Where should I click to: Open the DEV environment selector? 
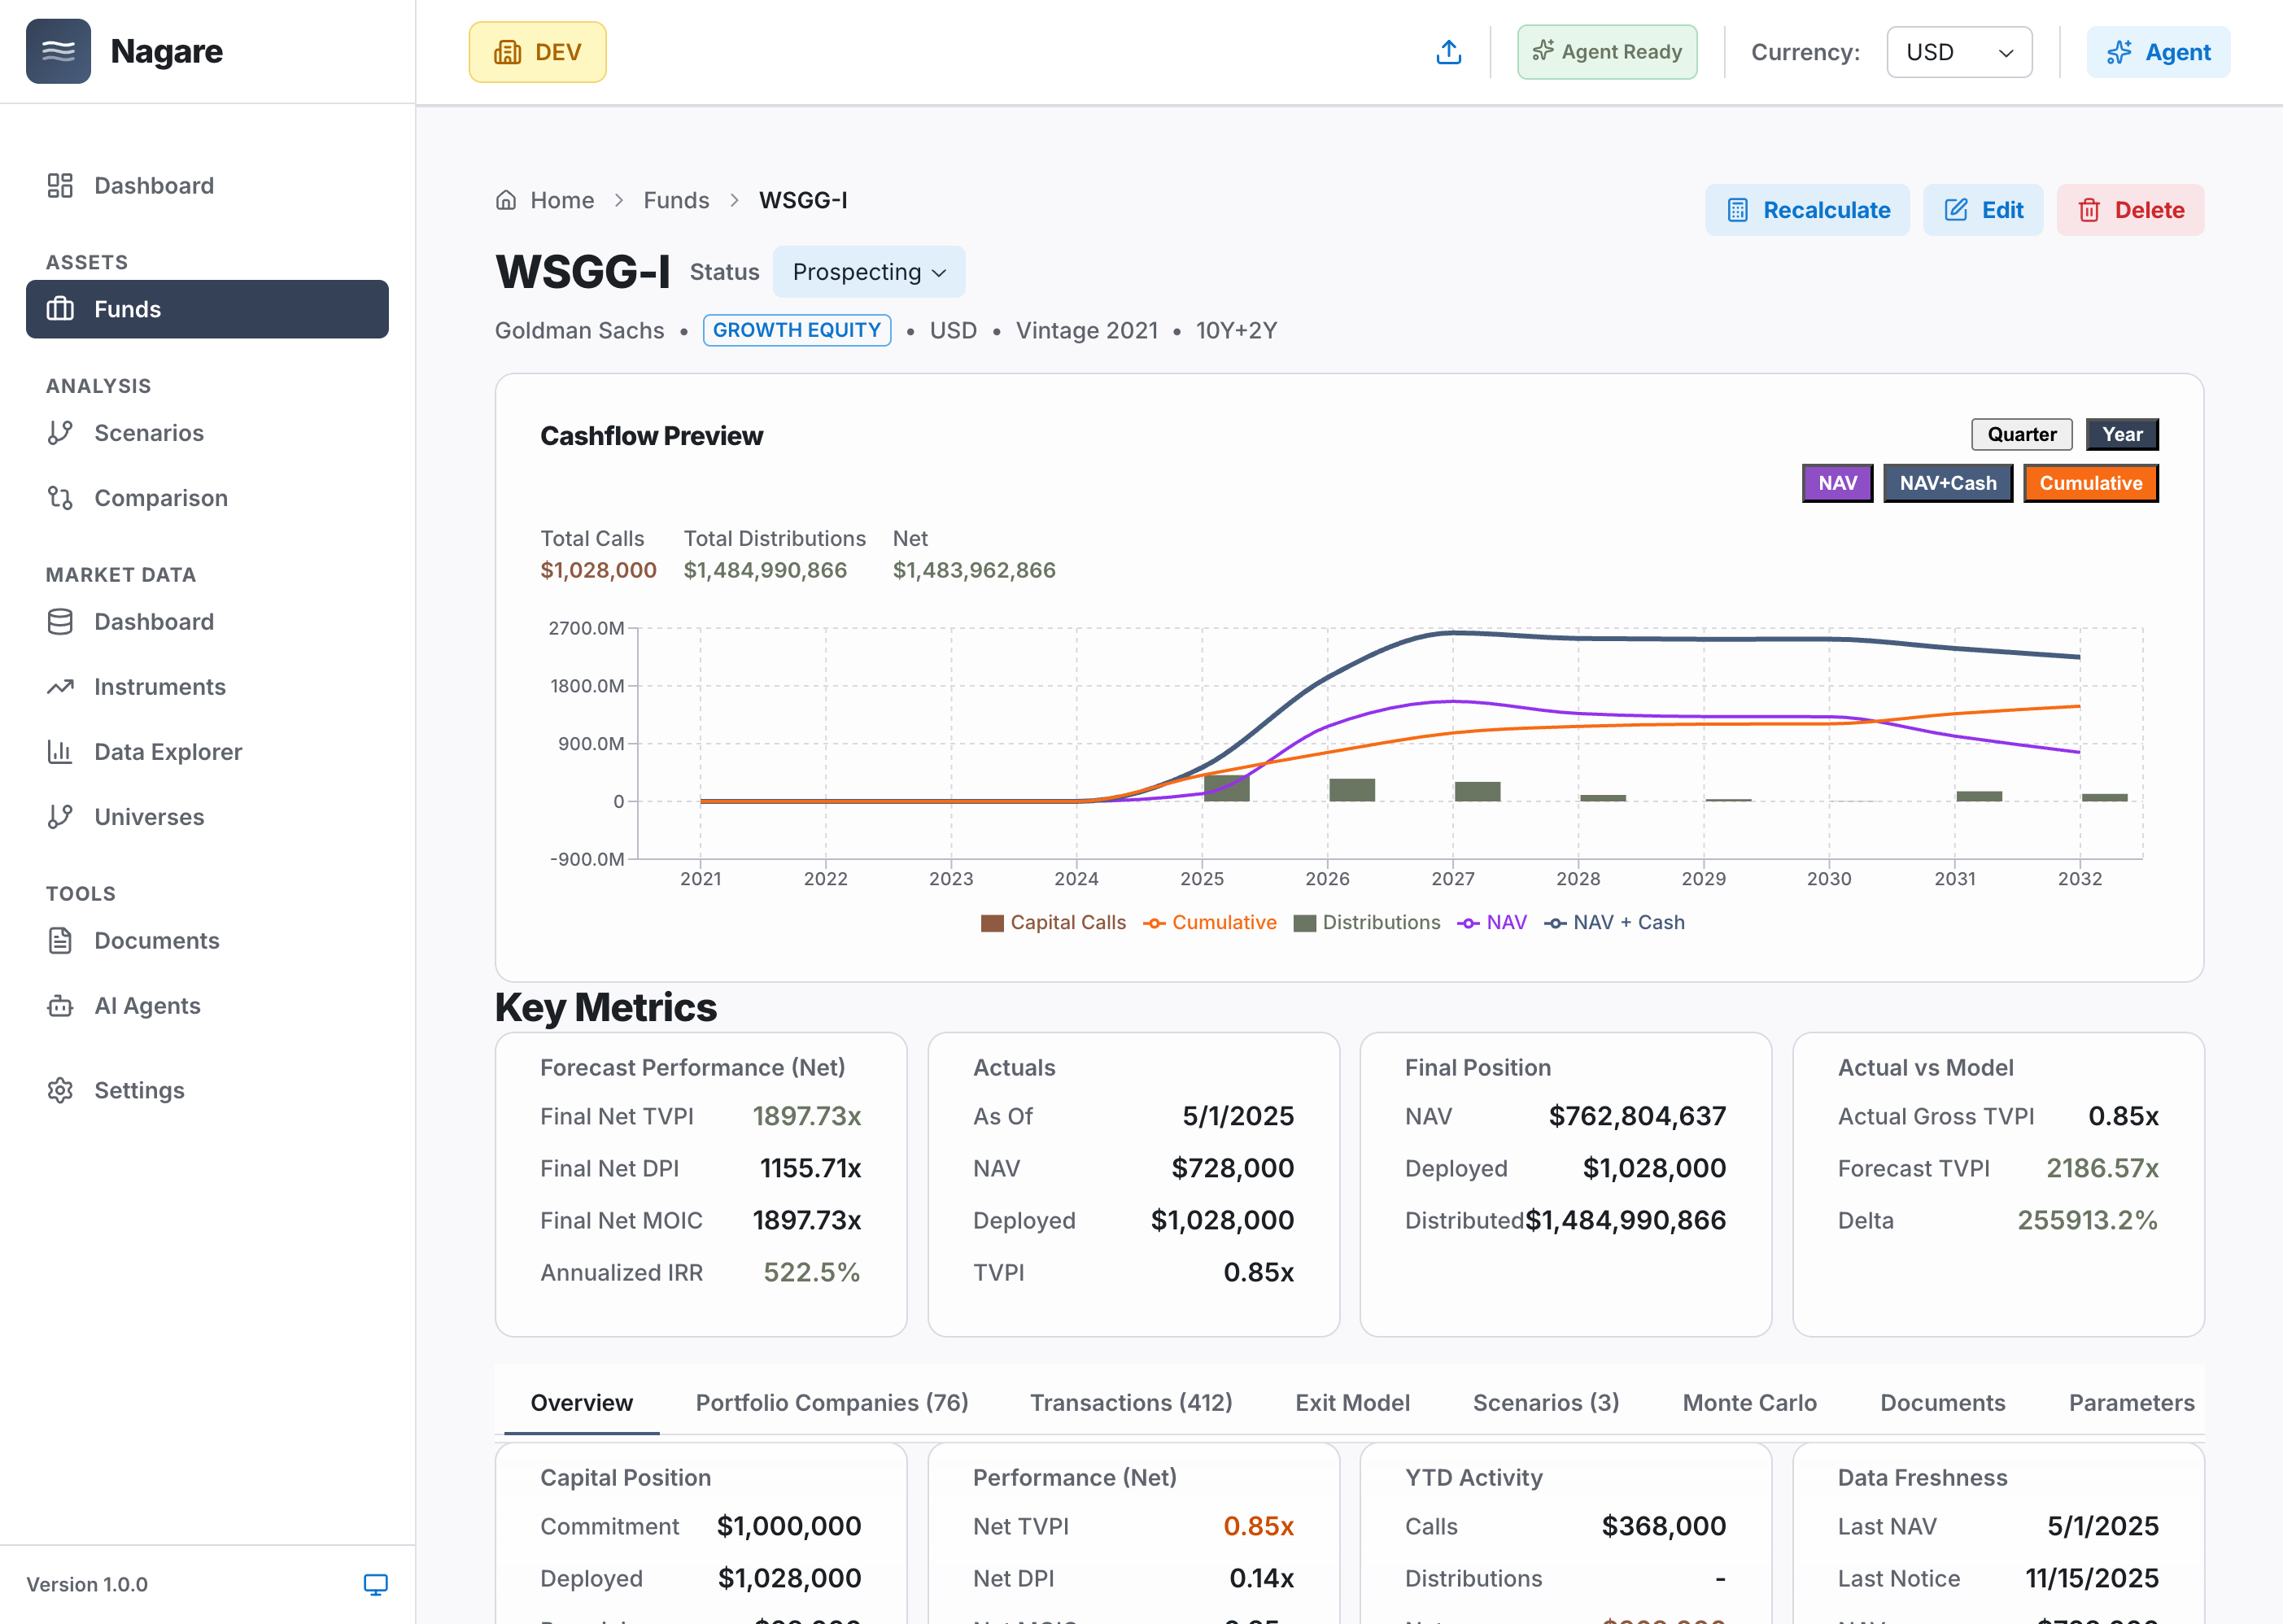[x=537, y=52]
